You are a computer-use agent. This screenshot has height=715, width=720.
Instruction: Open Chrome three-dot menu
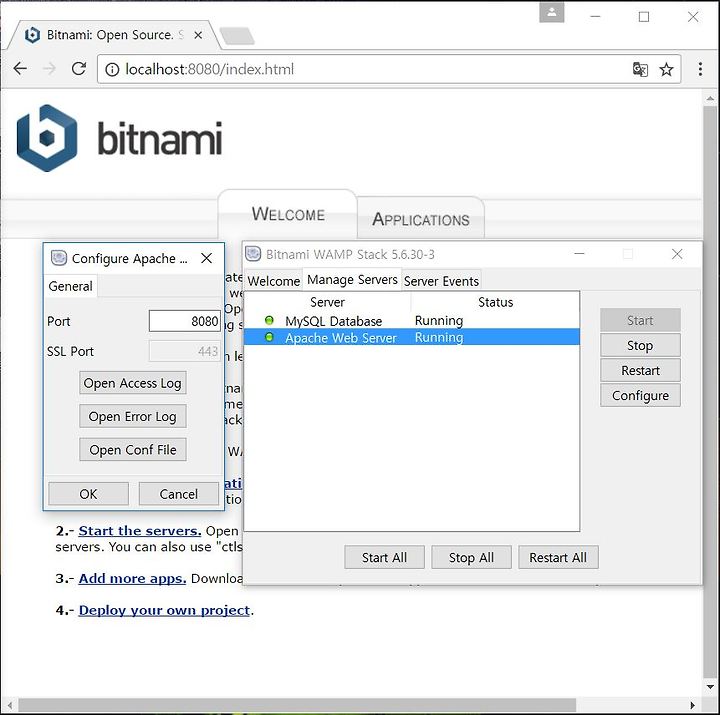tap(700, 69)
